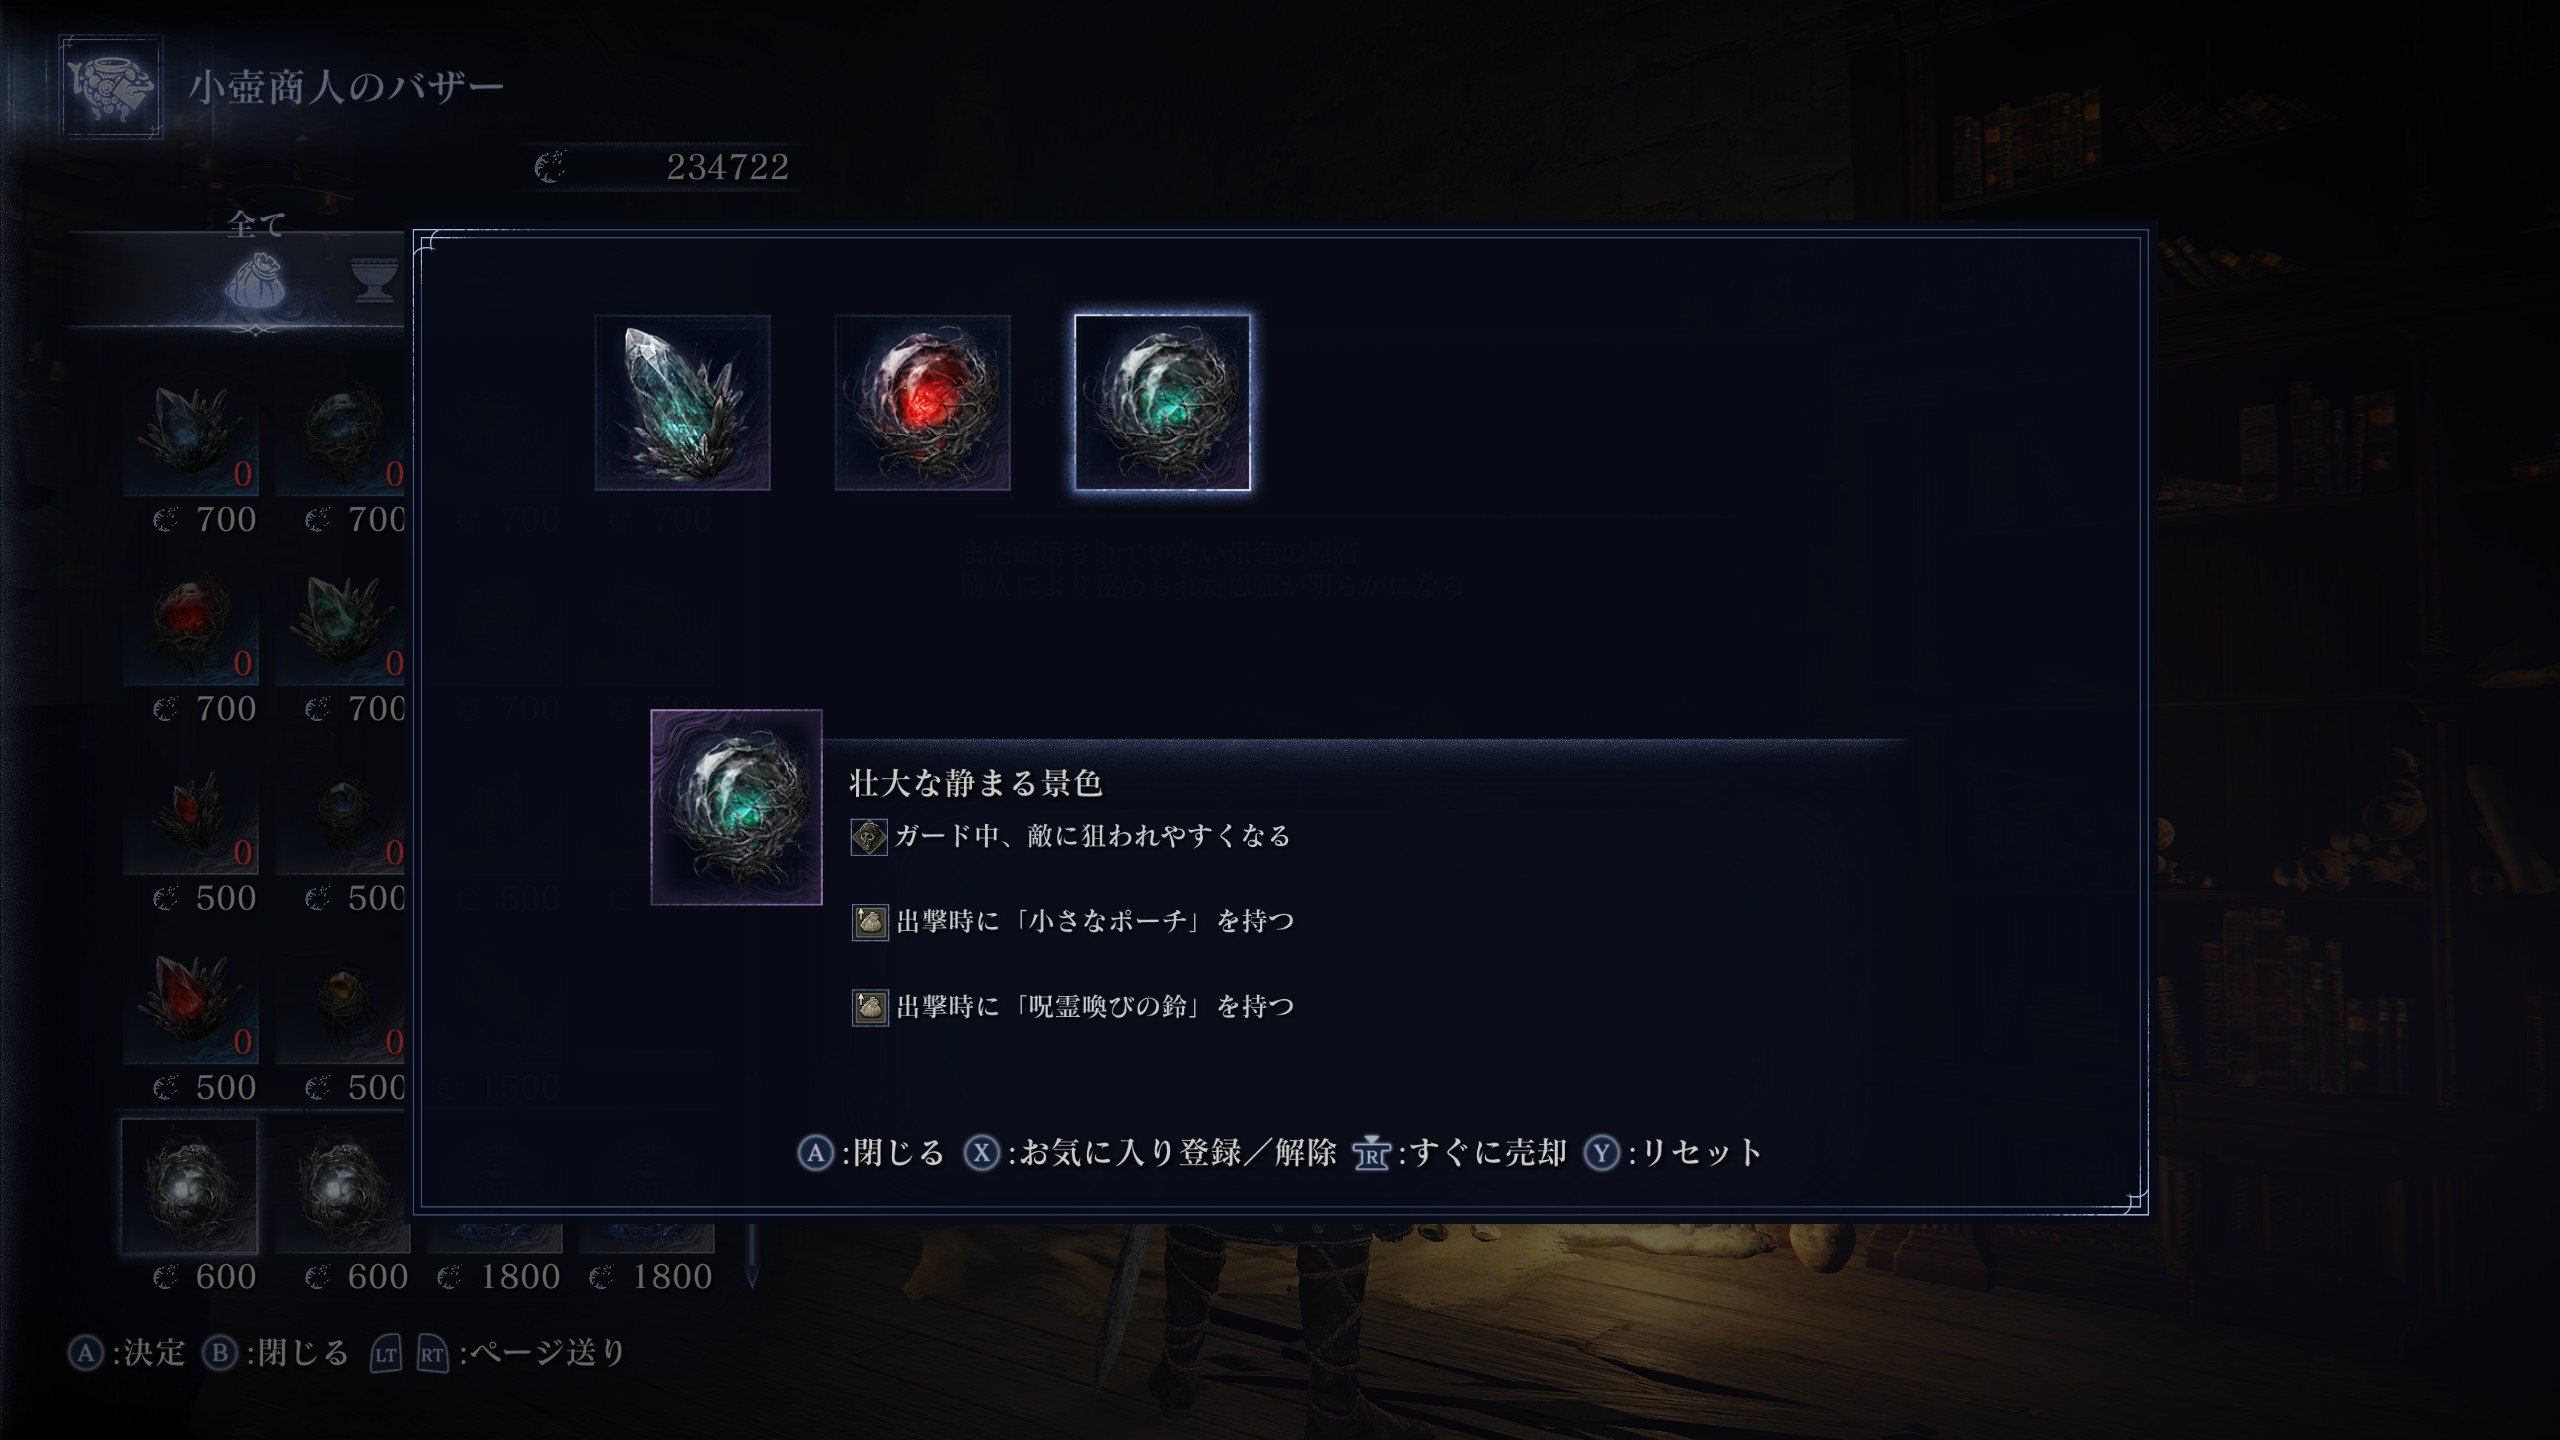Image resolution: width=2560 pixels, height=1440 pixels.
Task: Click X お気に入り登録／解除 favorite toggle
Action: click(x=1150, y=1153)
